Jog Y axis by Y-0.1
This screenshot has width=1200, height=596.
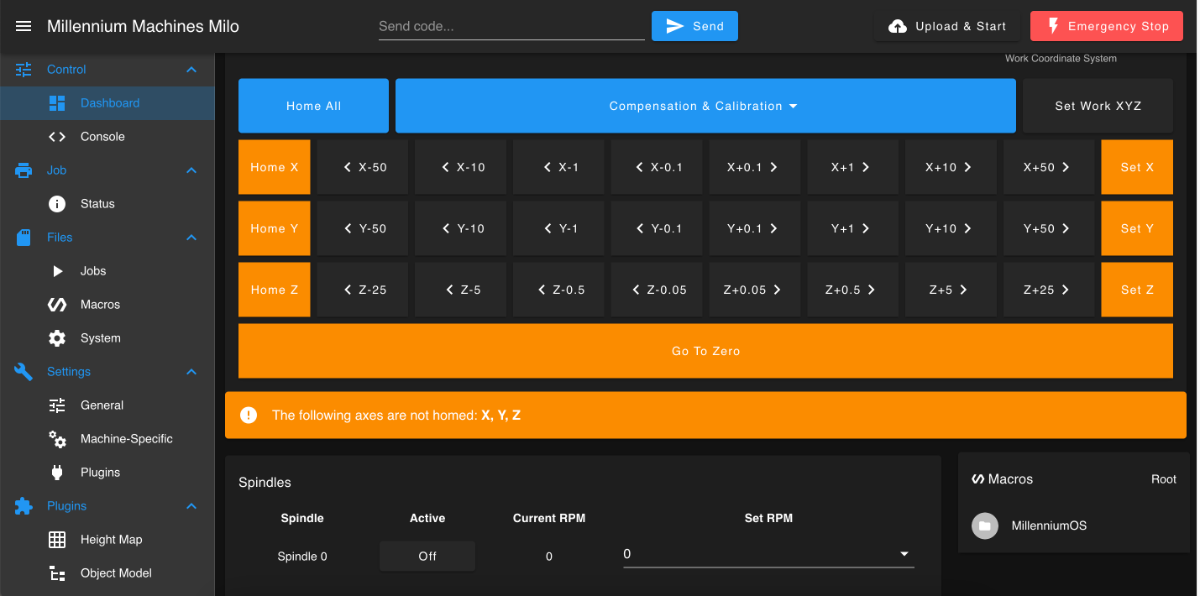[656, 229]
